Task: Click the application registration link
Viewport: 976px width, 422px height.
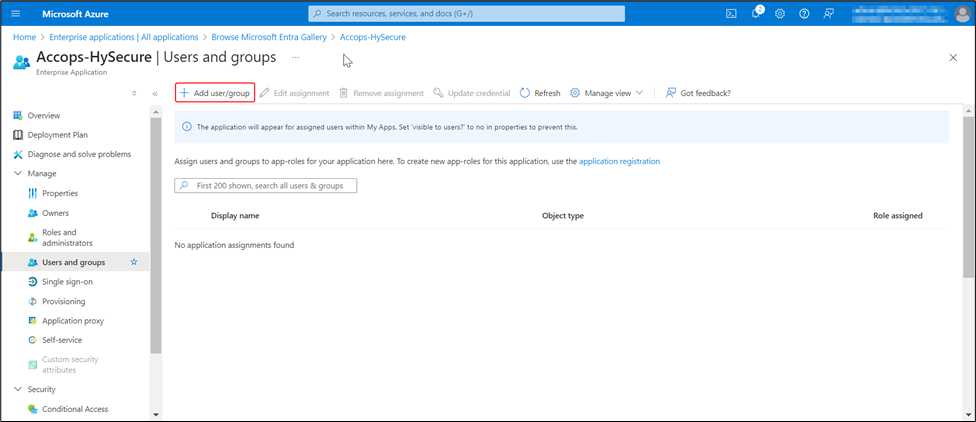Action: pos(619,161)
